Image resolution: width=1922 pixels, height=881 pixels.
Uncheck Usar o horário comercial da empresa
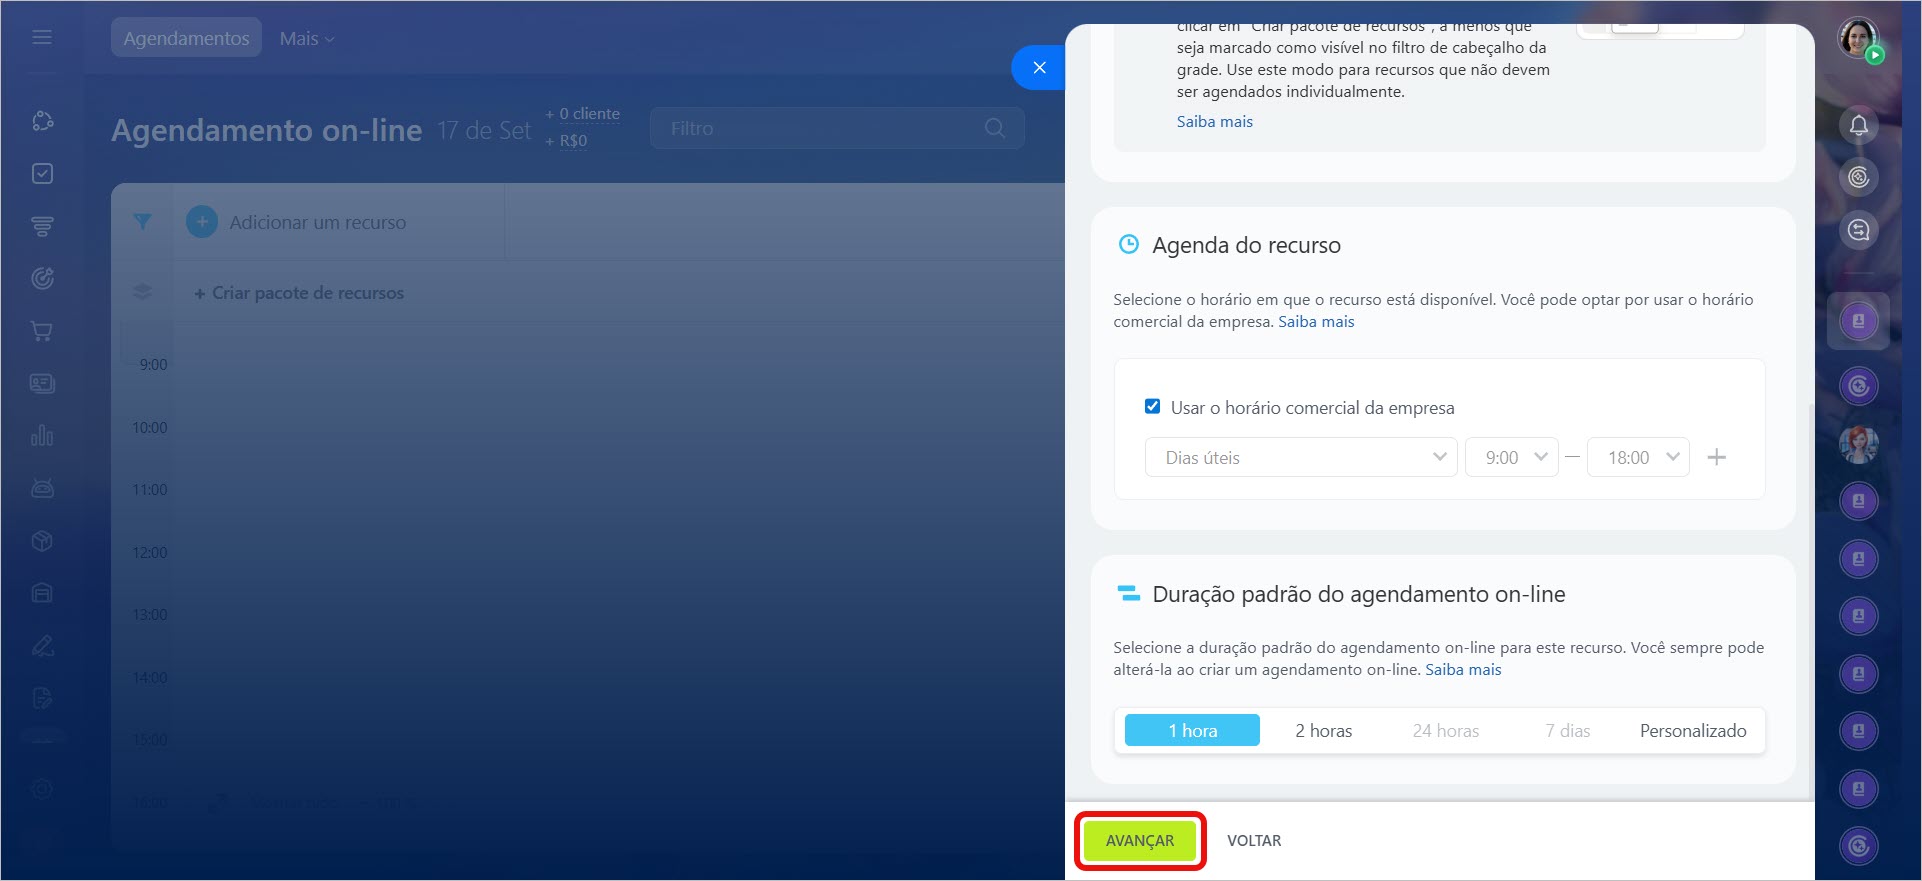[1152, 407]
